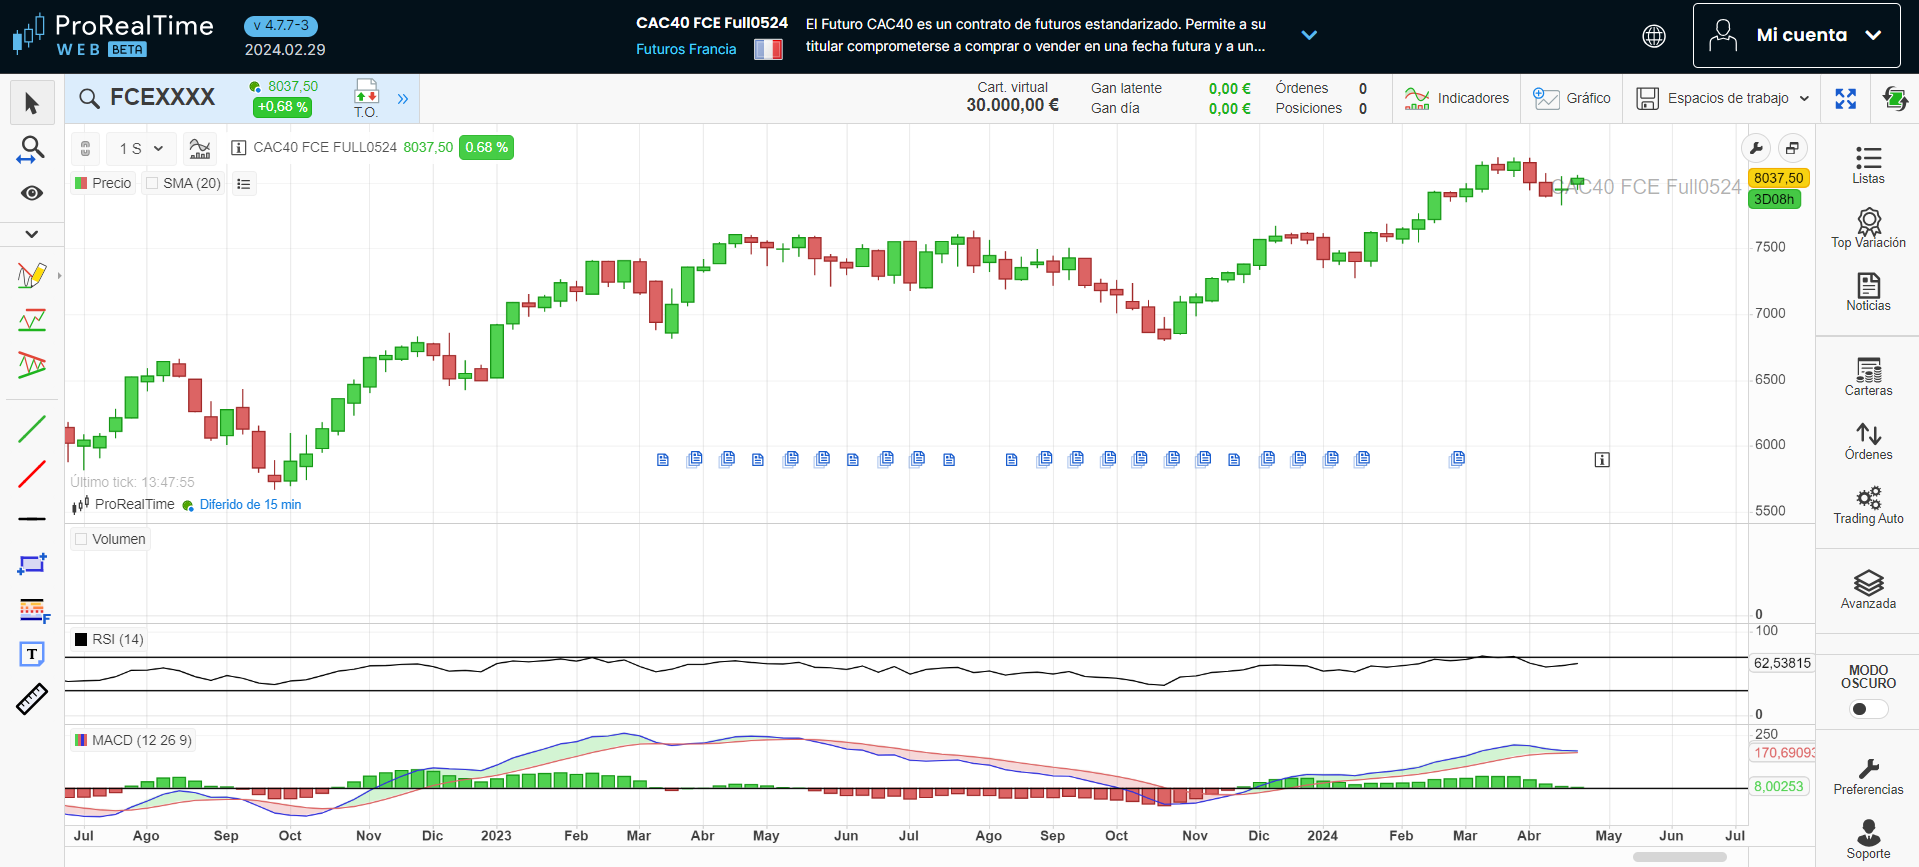This screenshot has width=1919, height=867.
Task: Open Carteras portfolio panel
Action: tap(1867, 377)
